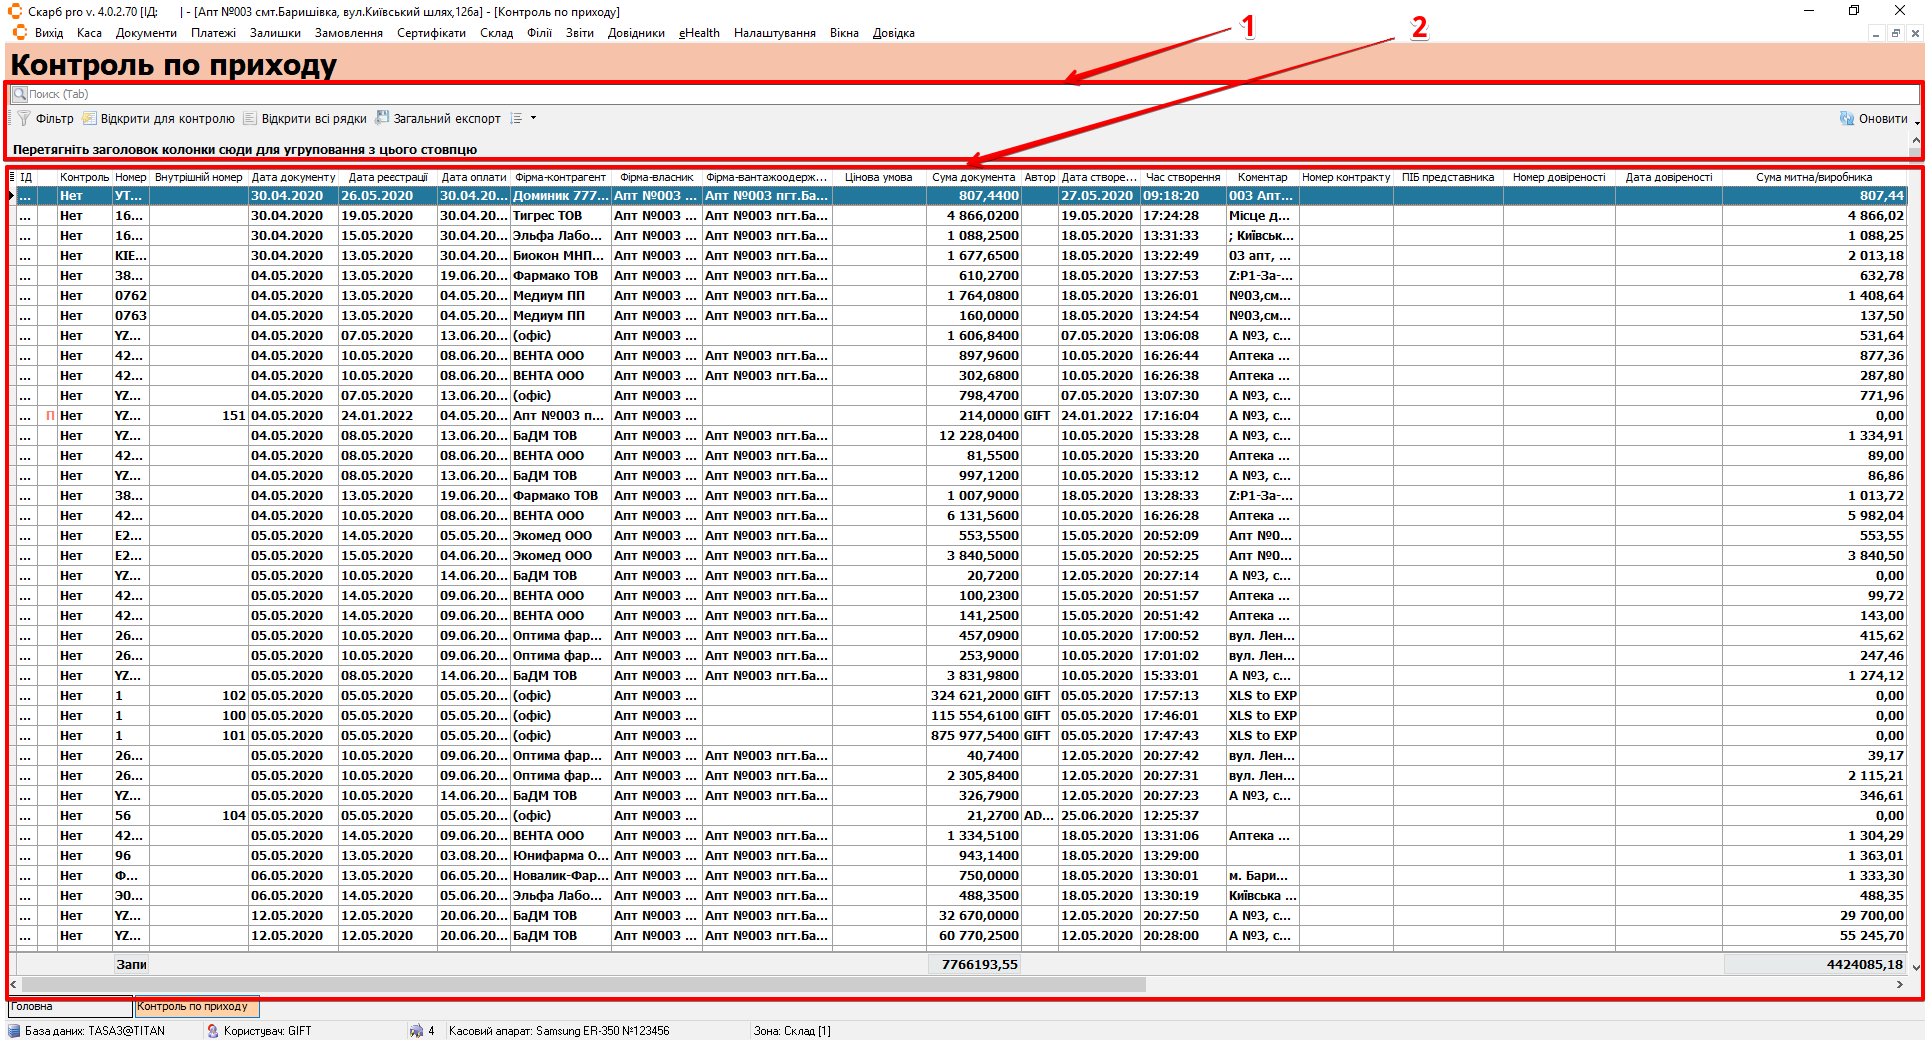This screenshot has height=1040, width=1930.
Task: Click the Оновити refresh icon
Action: 1847,119
